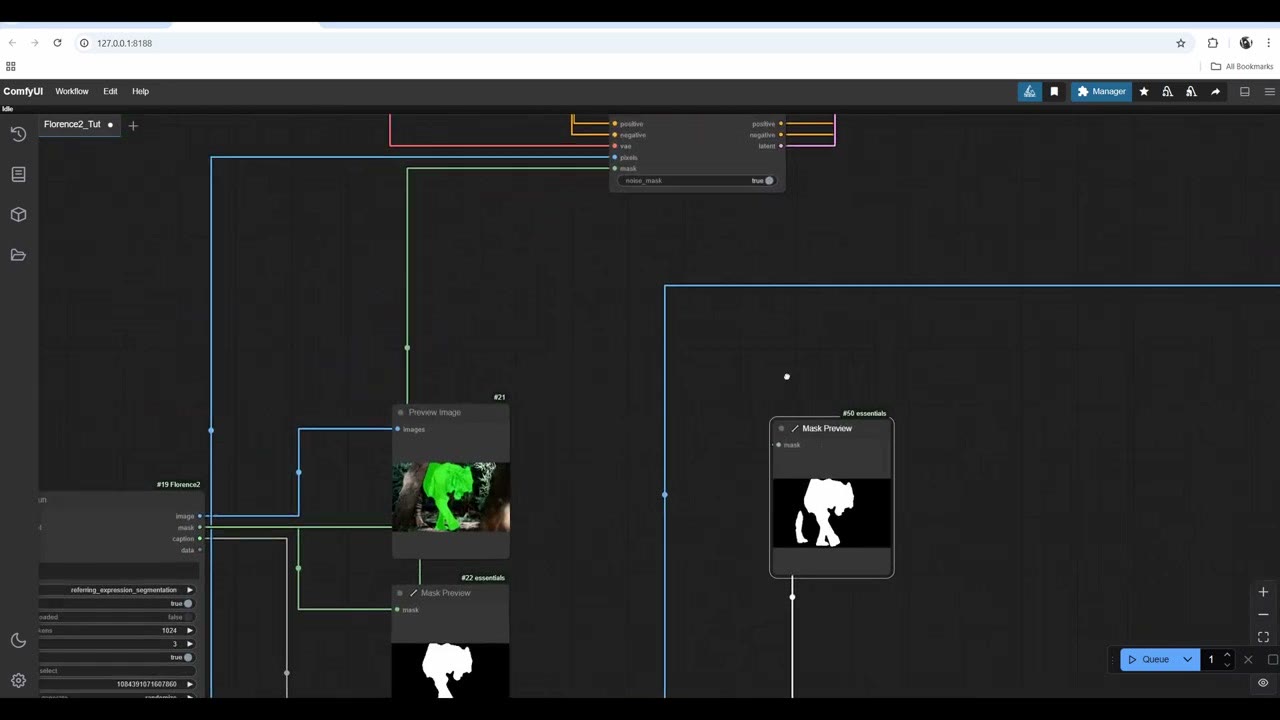The height and width of the screenshot is (720, 1280).
Task: Open the Manager button
Action: coord(1101,91)
